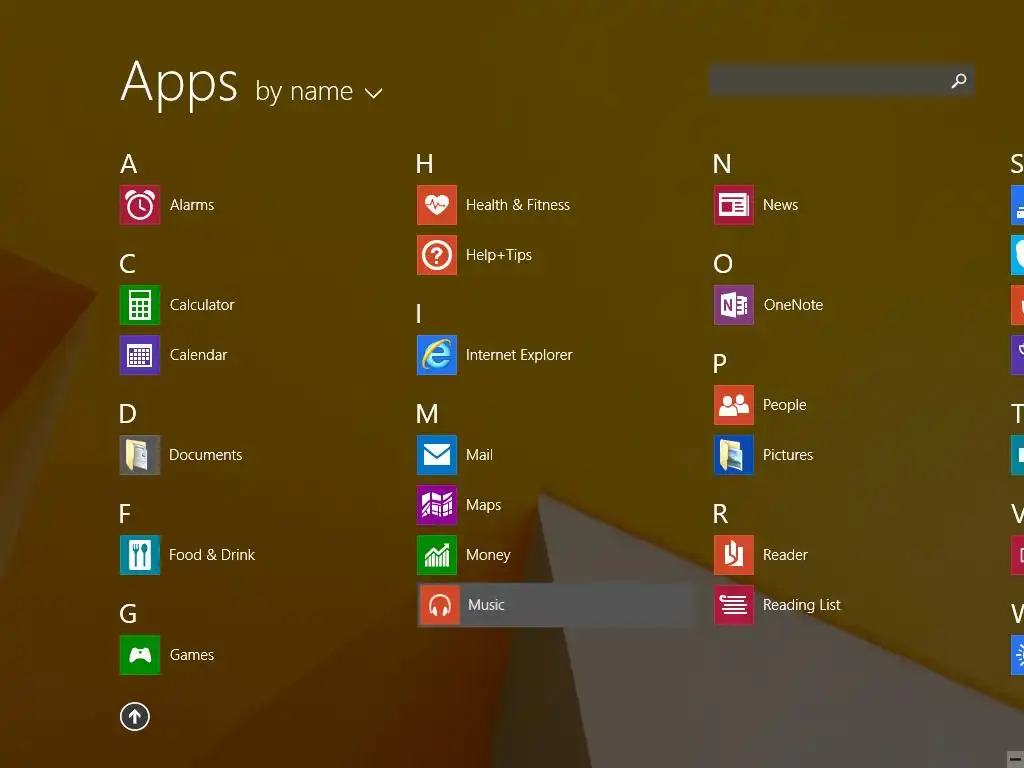The height and width of the screenshot is (768, 1024).
Task: Click the 'Games' label
Action: tap(192, 655)
